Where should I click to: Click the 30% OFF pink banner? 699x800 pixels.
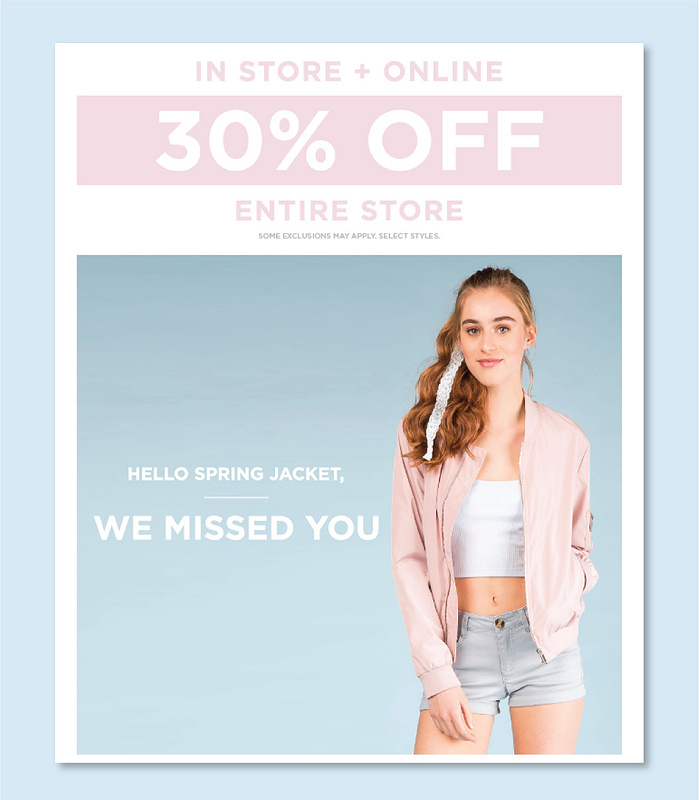[x=349, y=140]
